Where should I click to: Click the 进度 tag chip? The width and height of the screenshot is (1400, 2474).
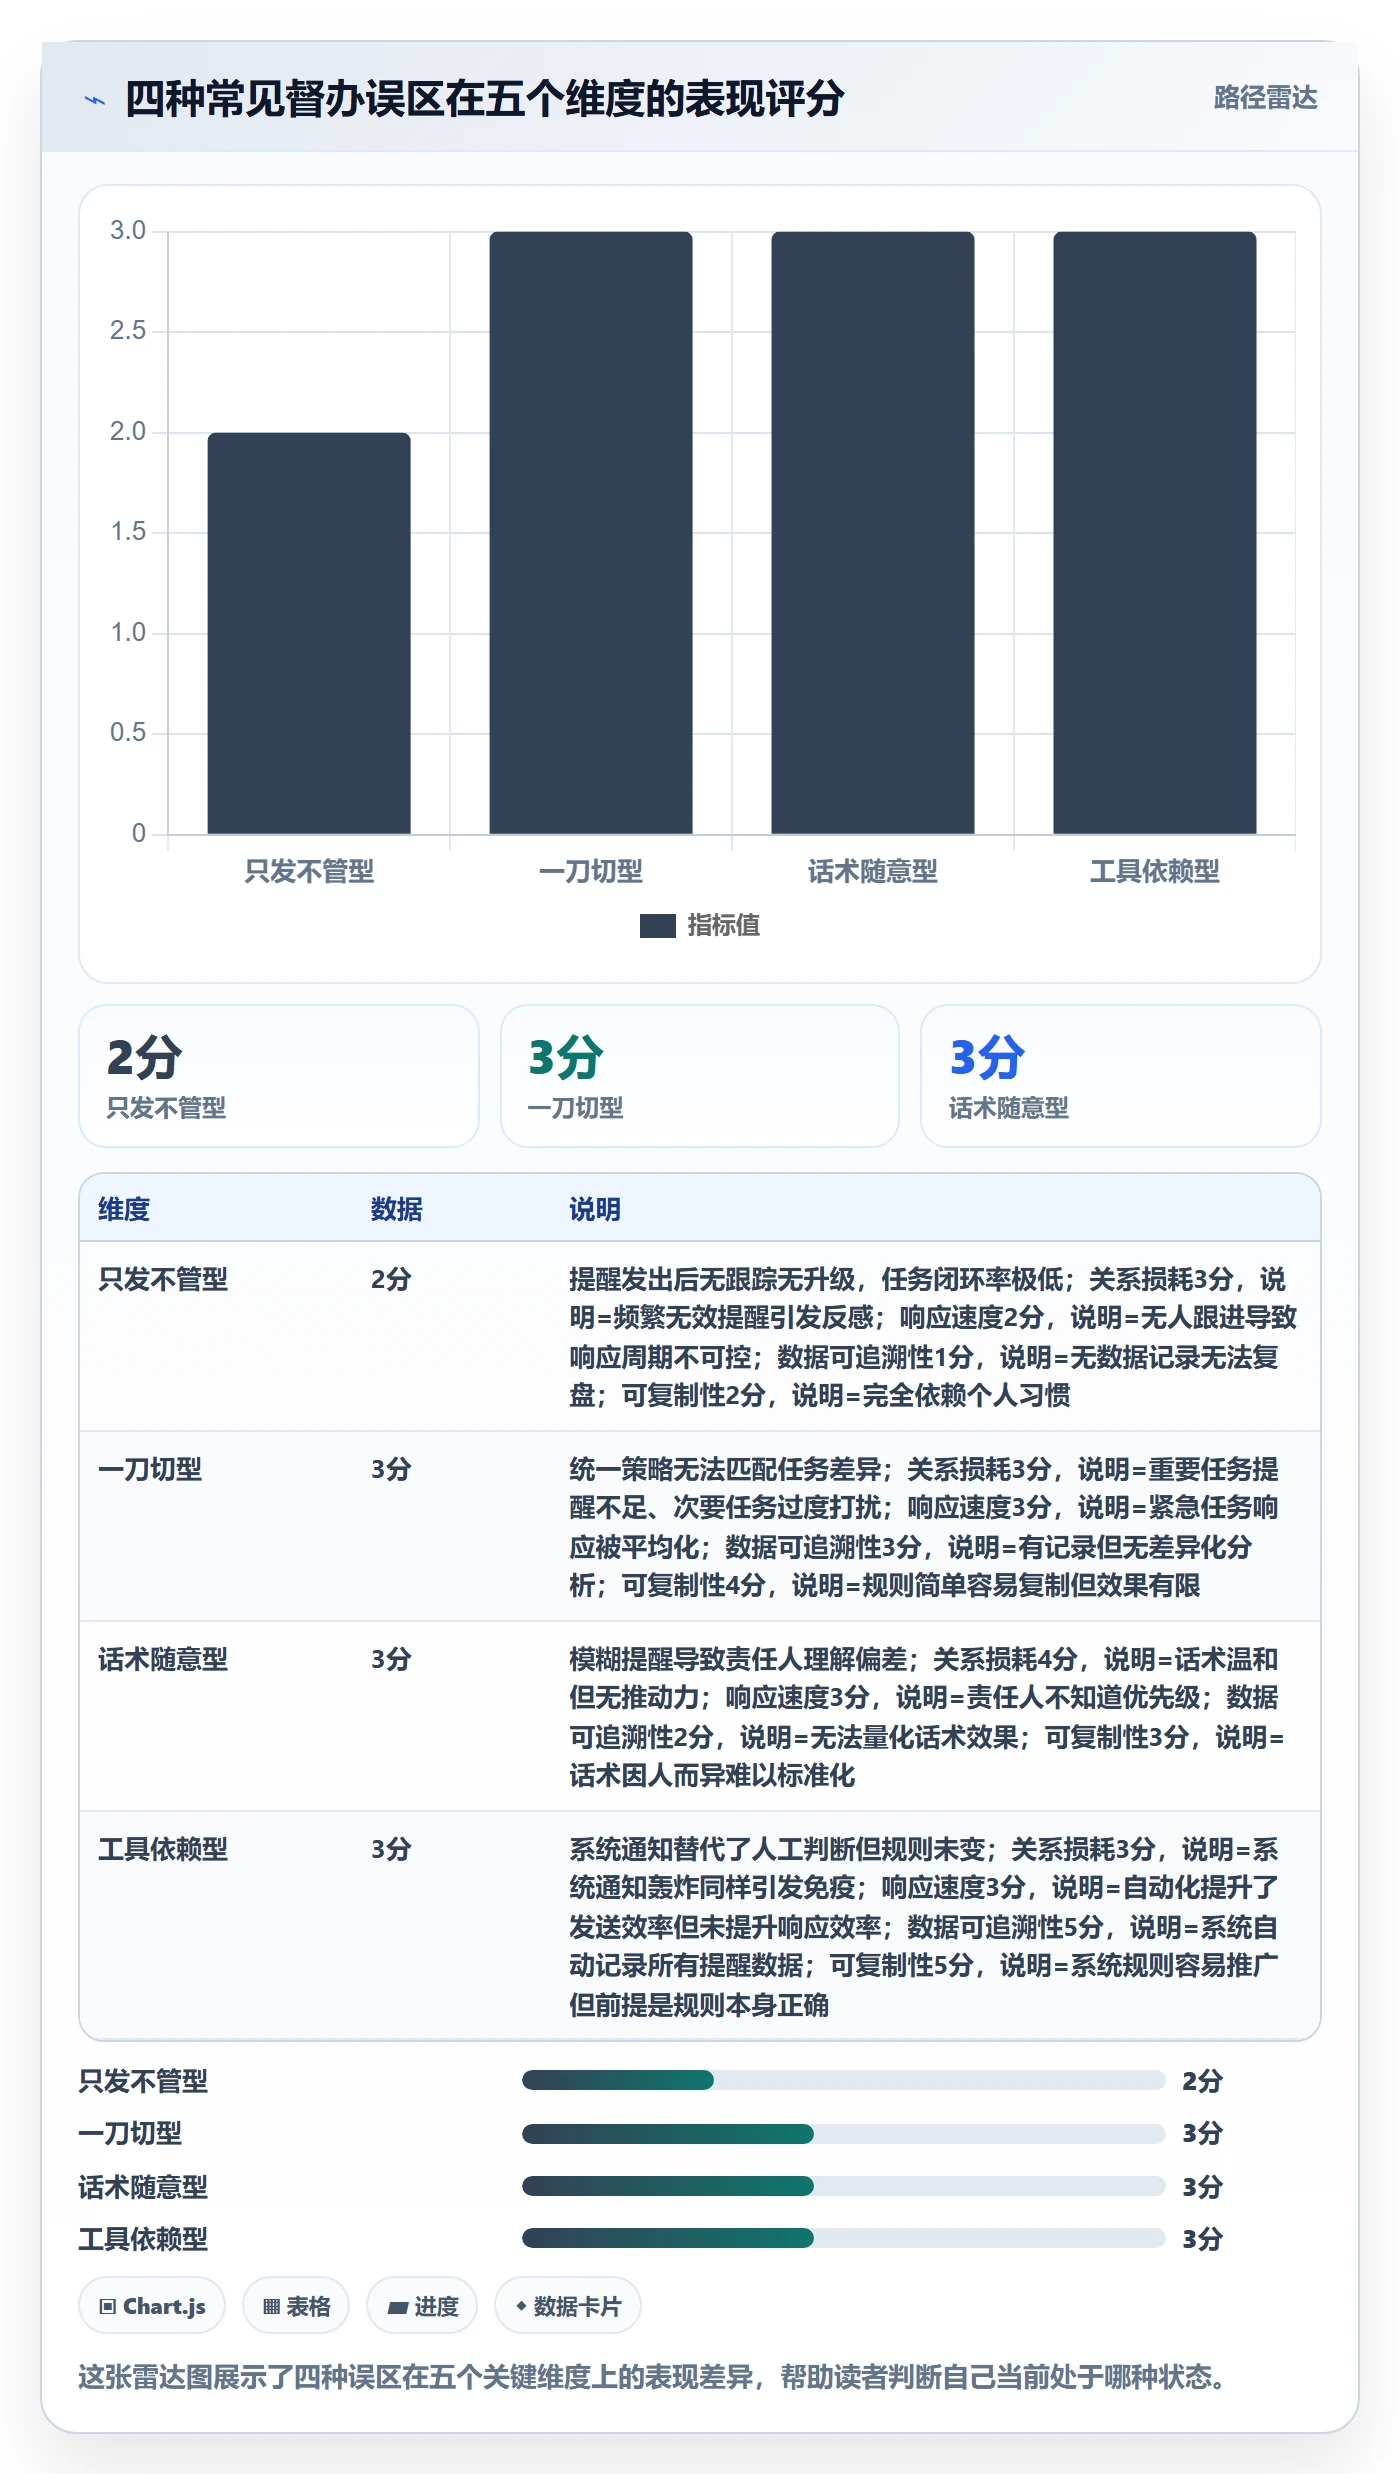422,2306
